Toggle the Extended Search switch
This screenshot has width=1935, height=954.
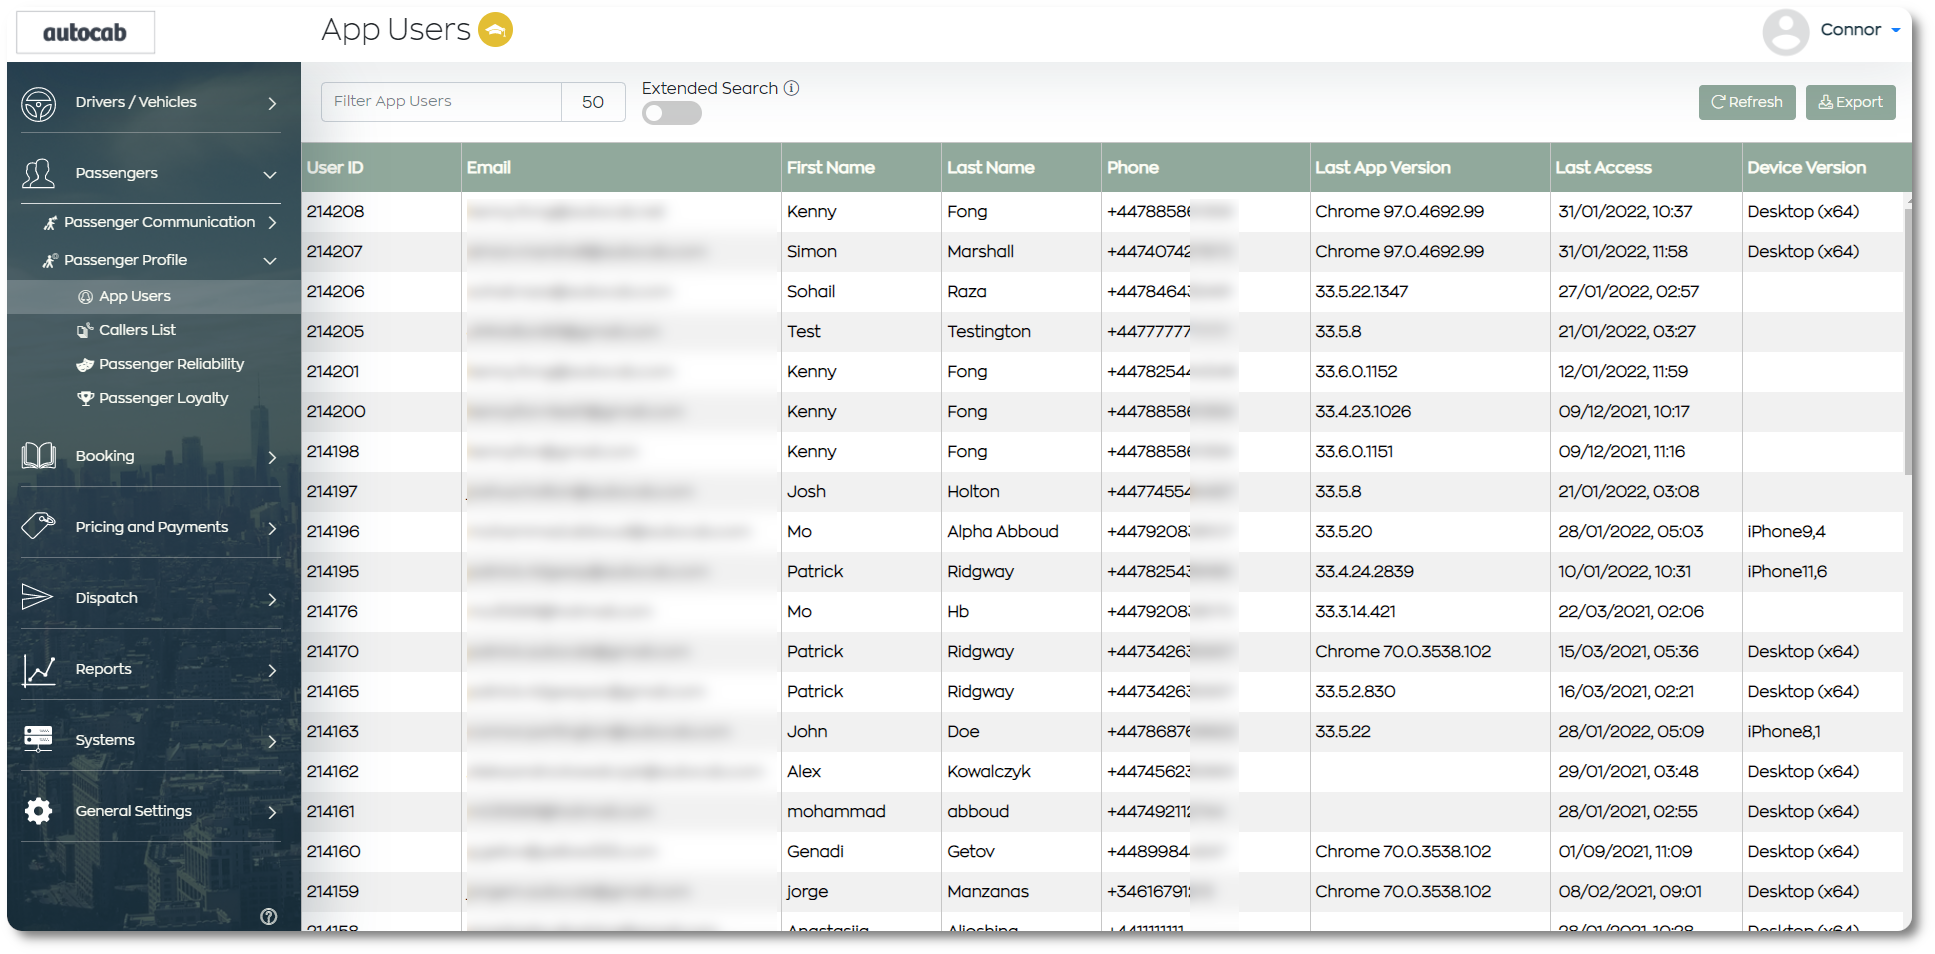[672, 114]
